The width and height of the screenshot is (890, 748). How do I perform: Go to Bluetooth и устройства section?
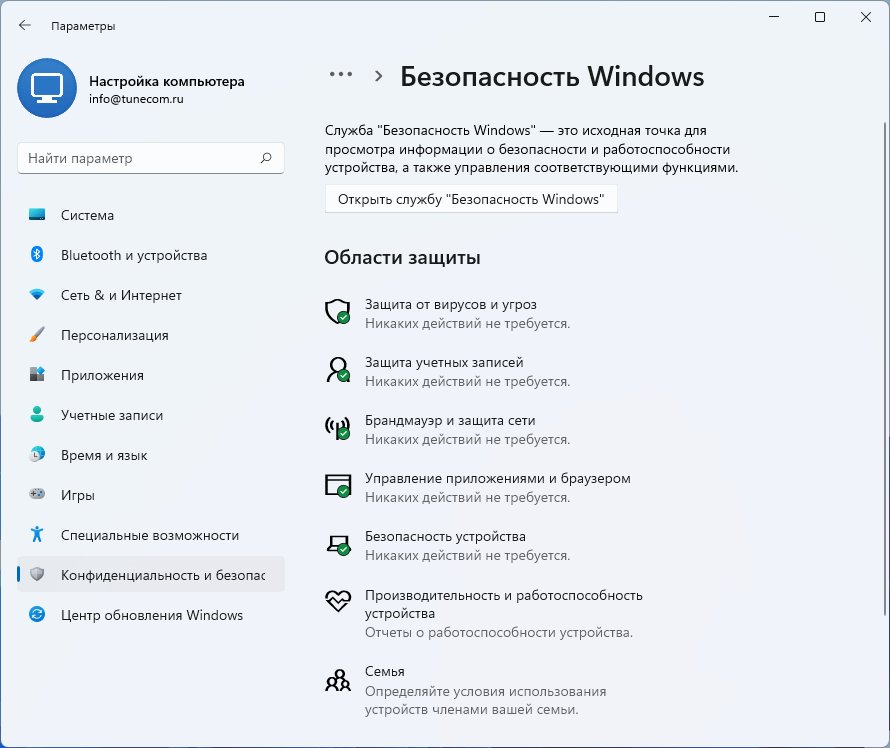(133, 255)
